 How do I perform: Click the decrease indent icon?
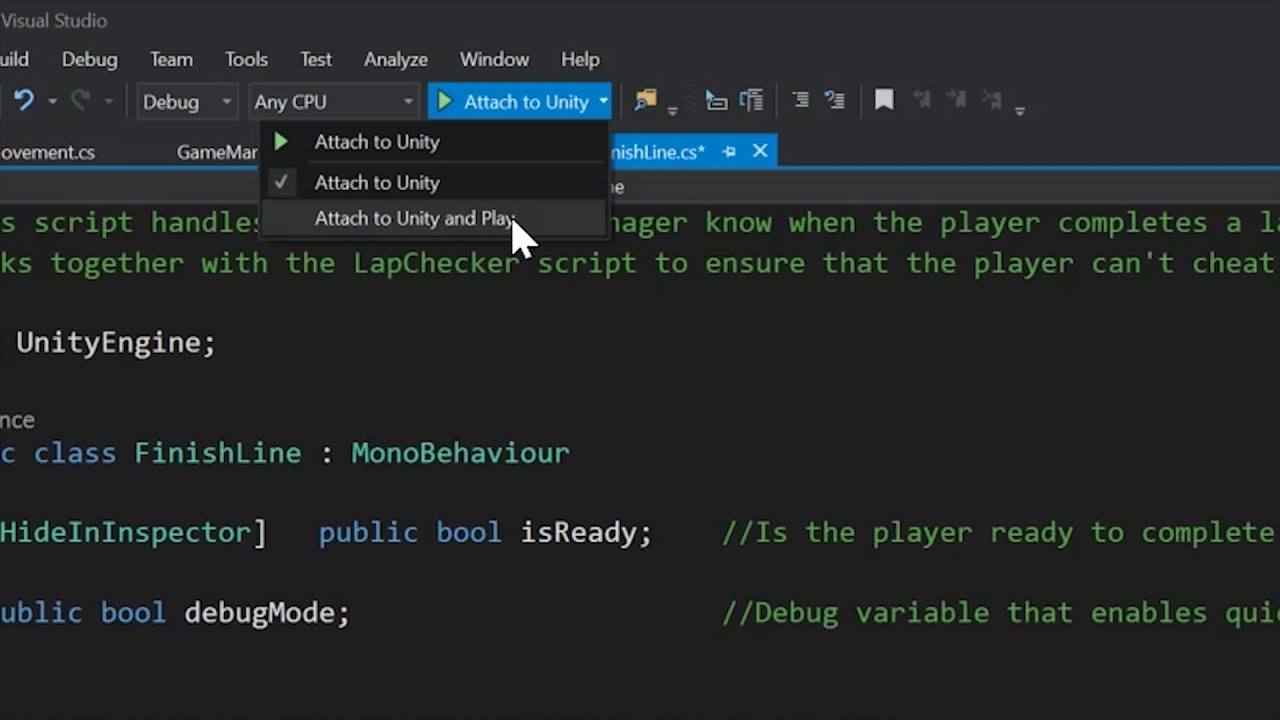tap(801, 100)
